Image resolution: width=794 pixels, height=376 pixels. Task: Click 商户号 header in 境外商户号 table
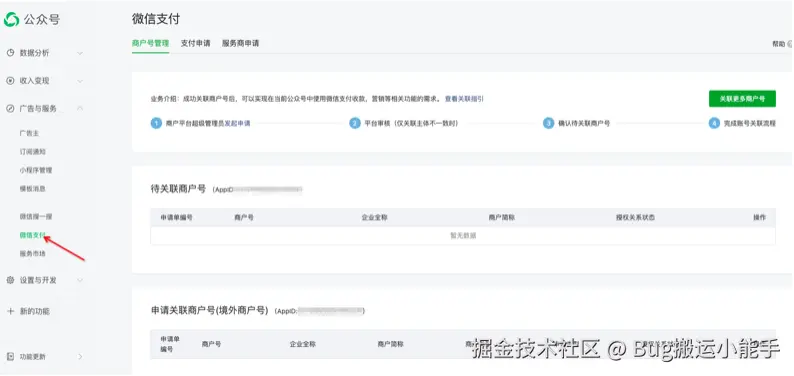211,344
